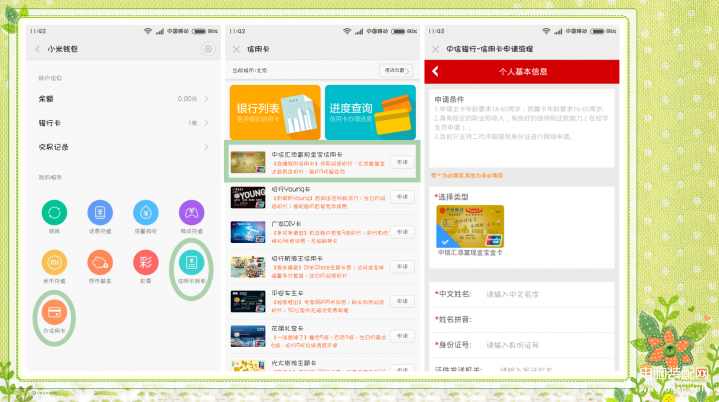The height and width of the screenshot is (402, 719).
Task: Select the 平安车主卡 title text
Action: (x=287, y=293)
